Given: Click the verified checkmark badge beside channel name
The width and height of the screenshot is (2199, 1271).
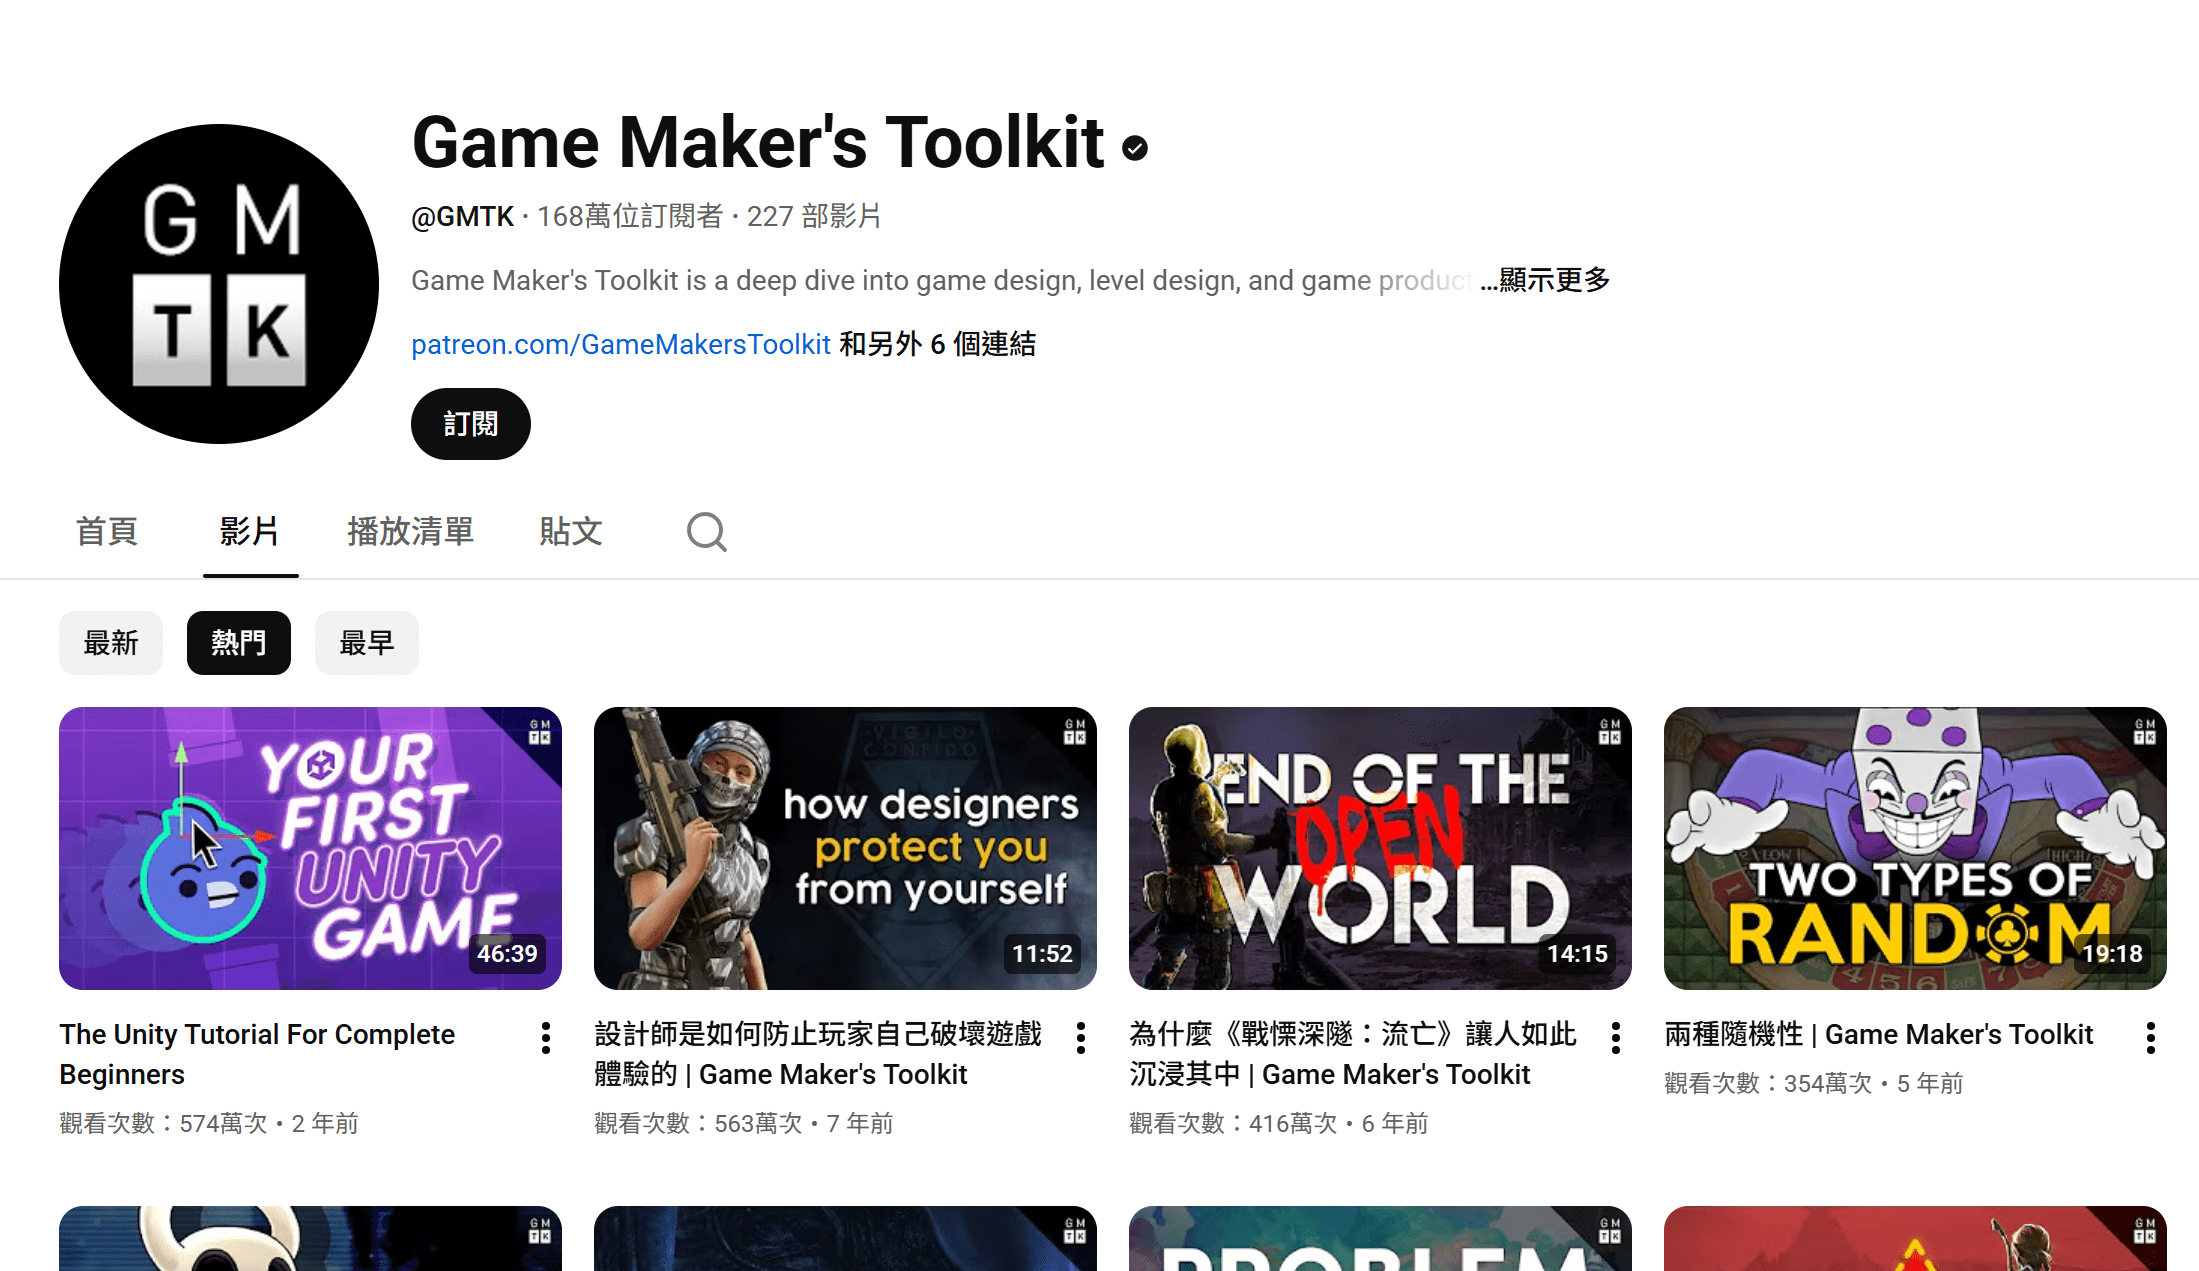Looking at the screenshot, I should pos(1135,148).
